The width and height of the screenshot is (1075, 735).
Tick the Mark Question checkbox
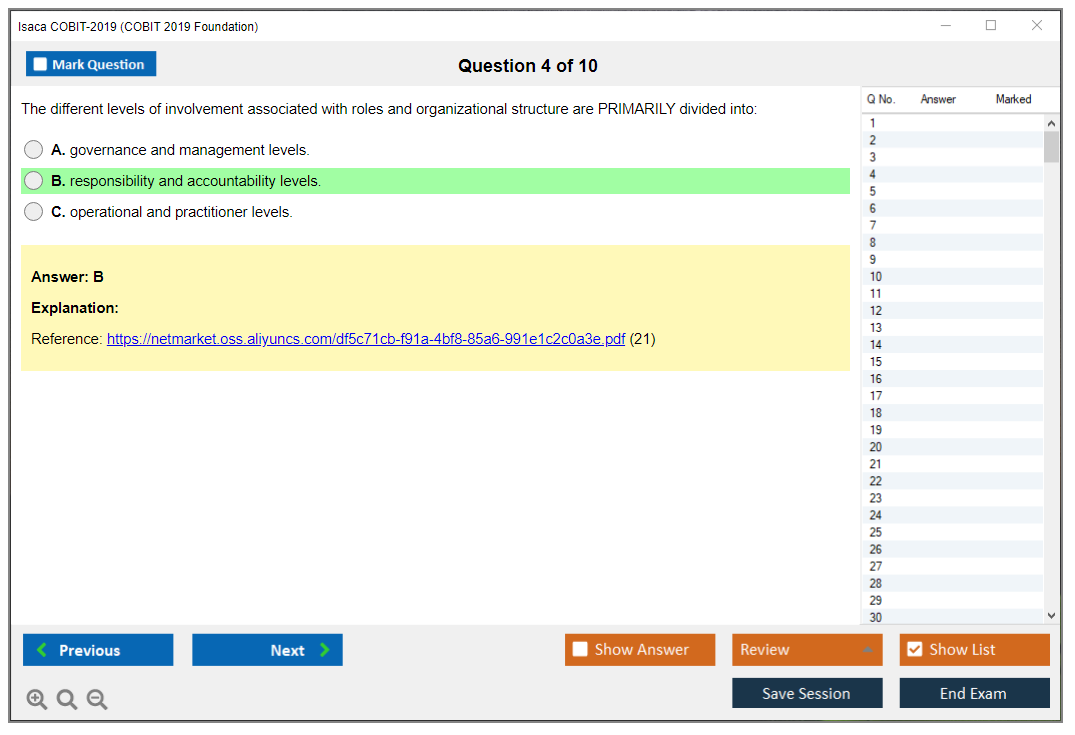[41, 64]
